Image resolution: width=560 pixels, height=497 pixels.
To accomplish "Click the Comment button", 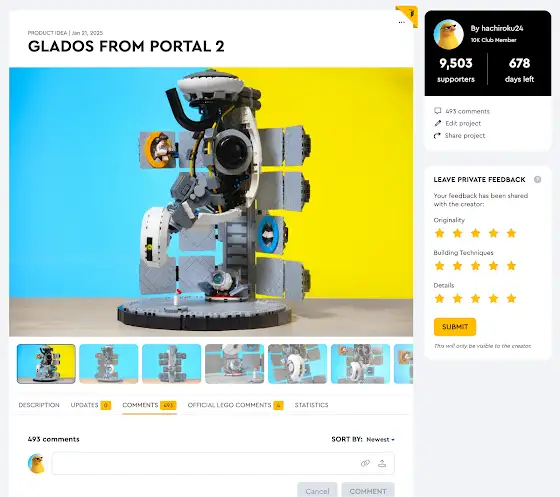I will point(368,491).
